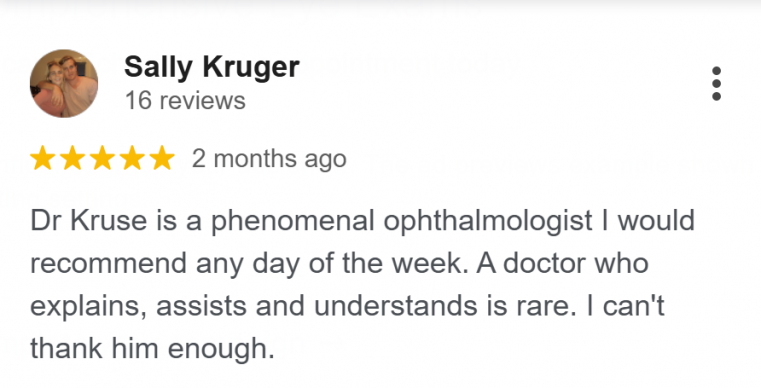Click the fifth yellow rating star

pyautogui.click(x=162, y=158)
